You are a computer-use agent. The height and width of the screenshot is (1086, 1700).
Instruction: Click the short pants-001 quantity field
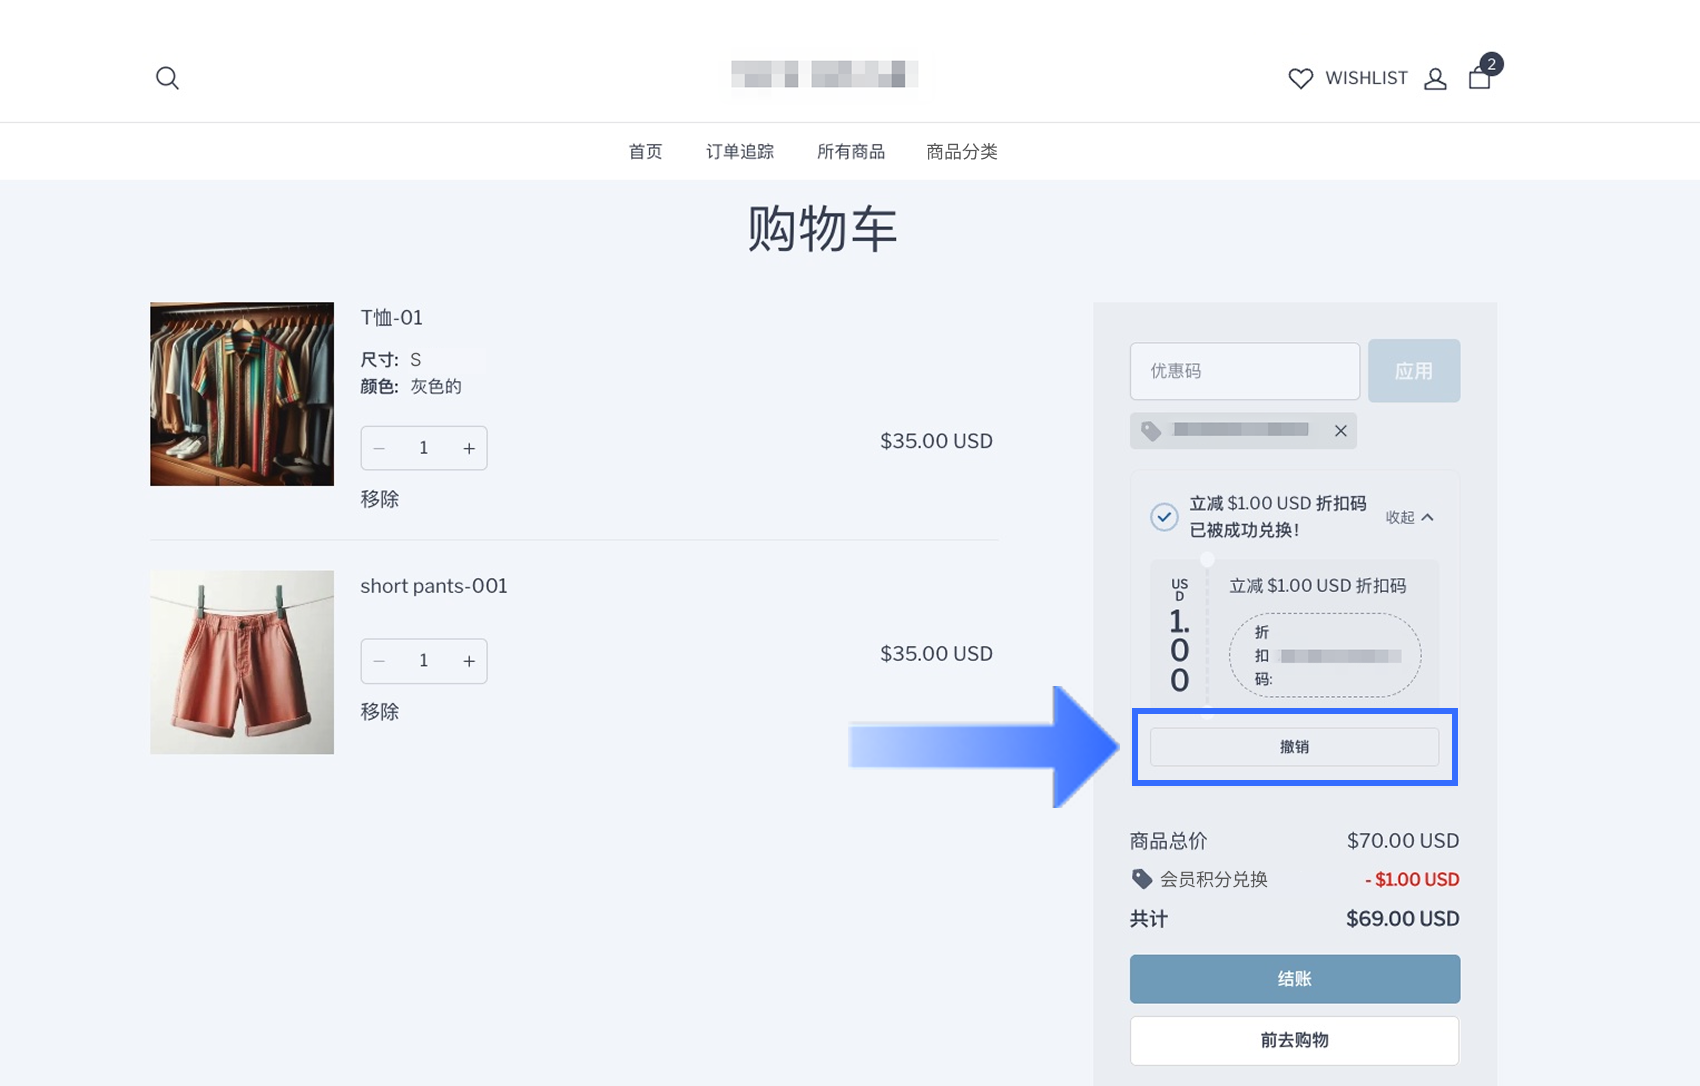[424, 661]
